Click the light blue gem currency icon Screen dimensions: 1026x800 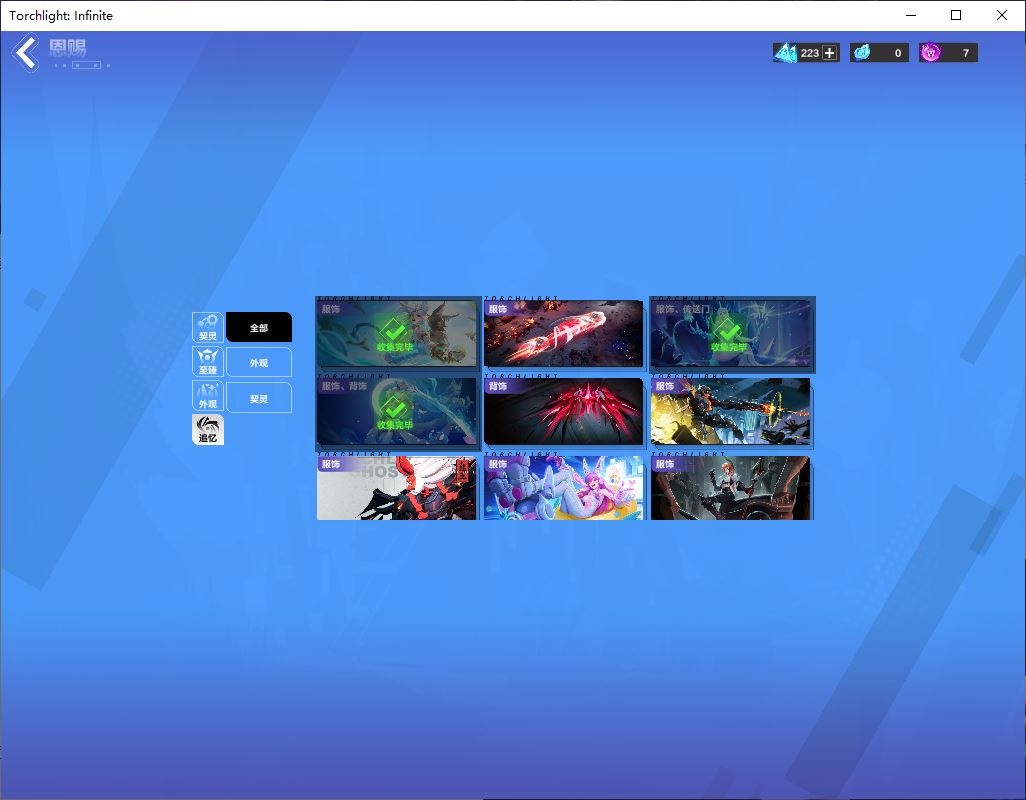[x=862, y=52]
